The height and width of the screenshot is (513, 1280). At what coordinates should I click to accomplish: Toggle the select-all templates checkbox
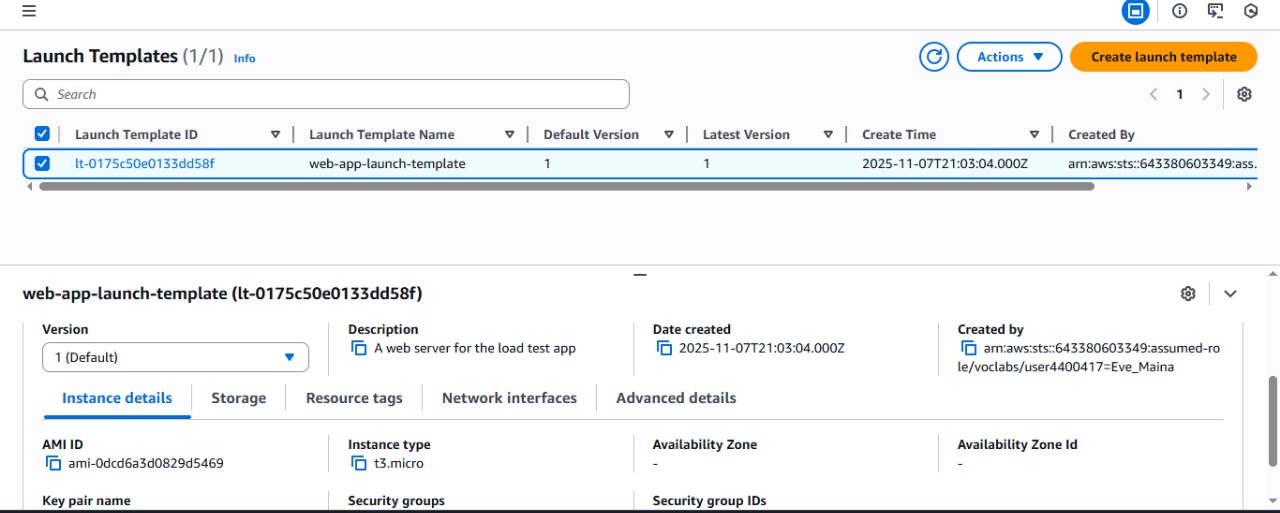42,134
